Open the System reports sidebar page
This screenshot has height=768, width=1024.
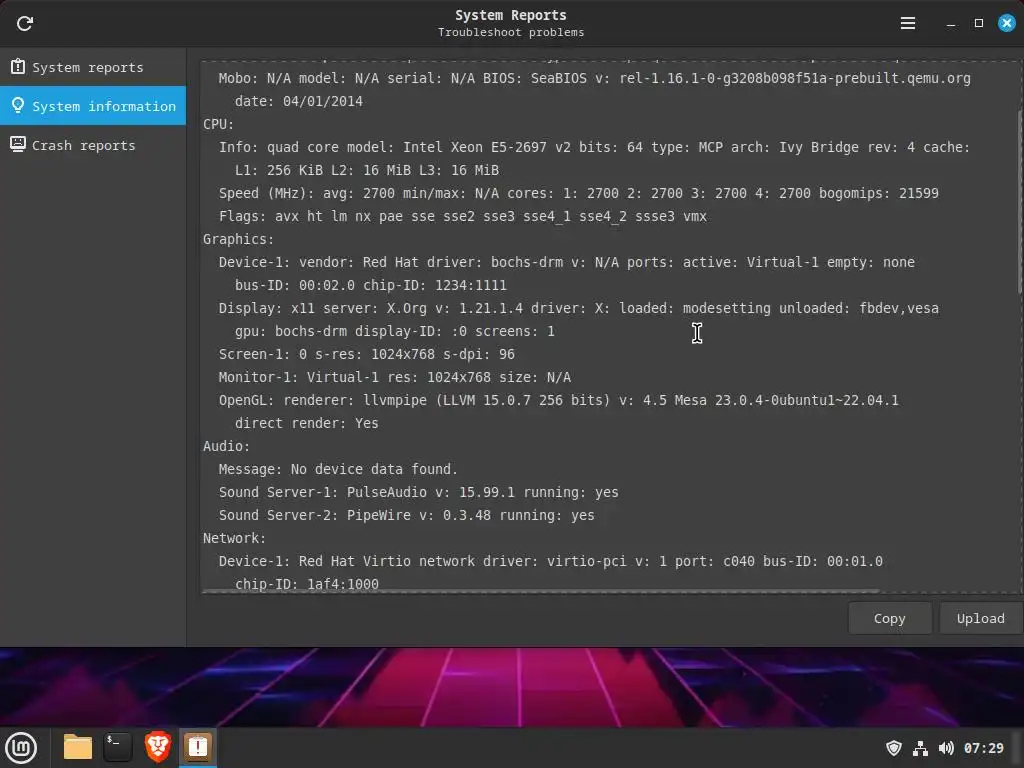tap(93, 67)
